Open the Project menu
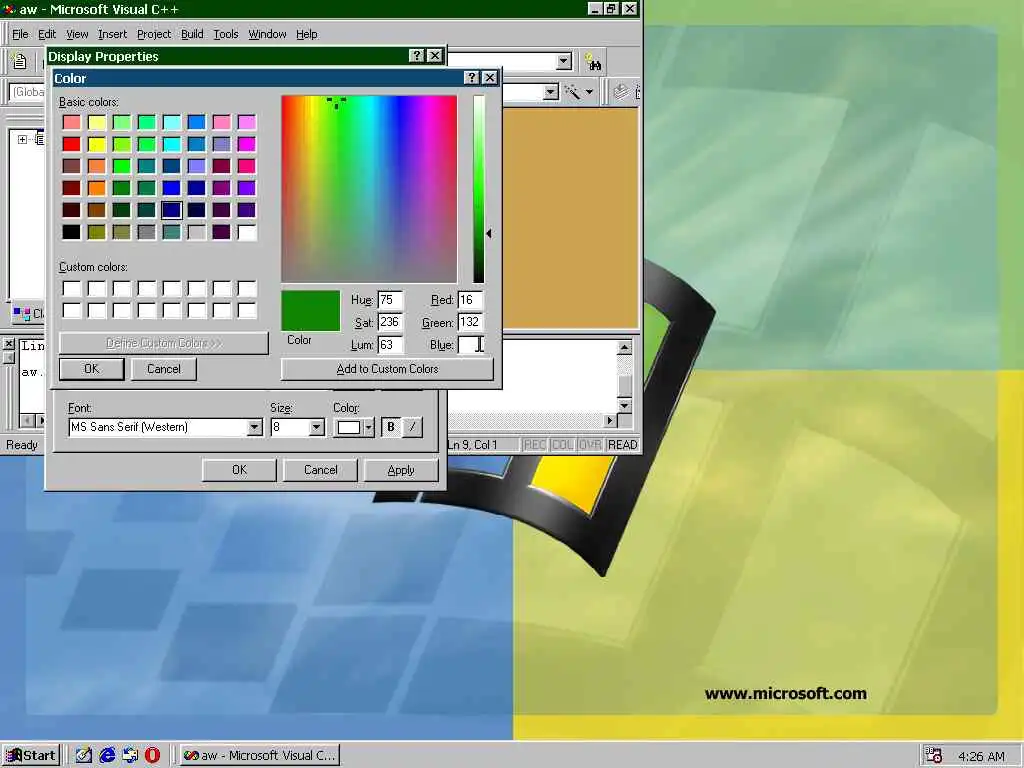This screenshot has height=768, width=1024. coord(153,34)
